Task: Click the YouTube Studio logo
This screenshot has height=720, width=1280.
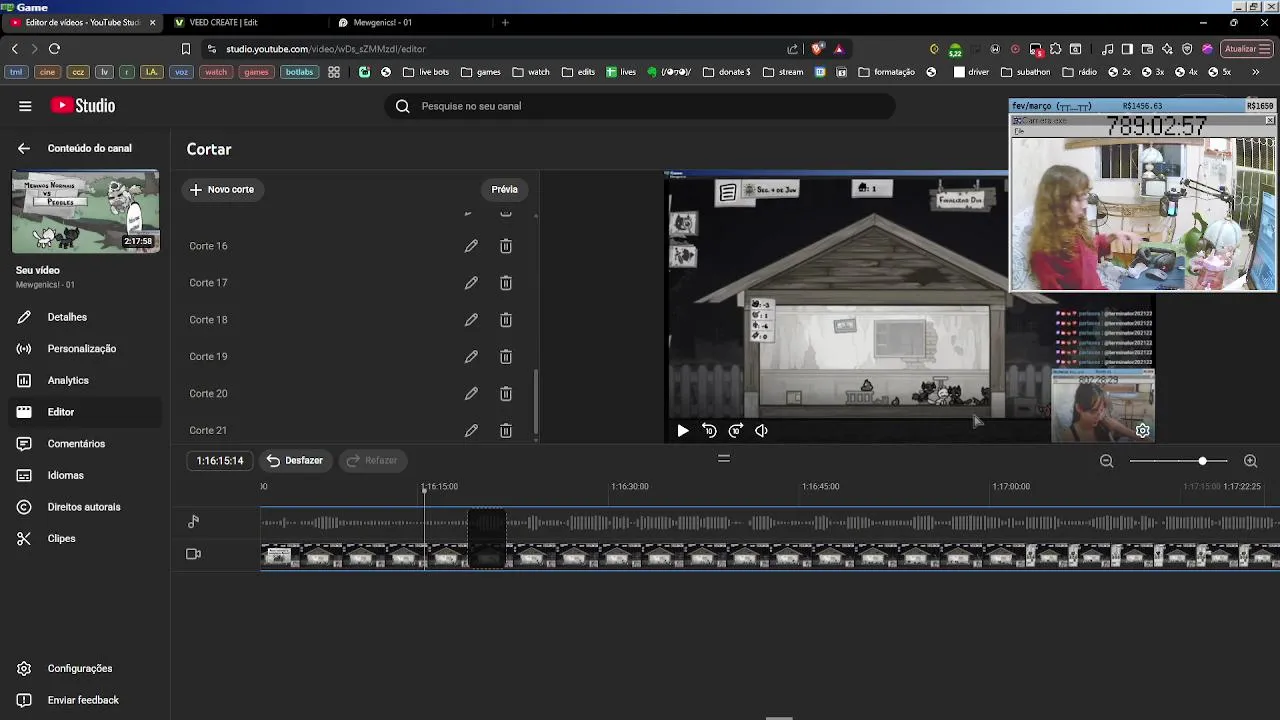Action: point(83,106)
